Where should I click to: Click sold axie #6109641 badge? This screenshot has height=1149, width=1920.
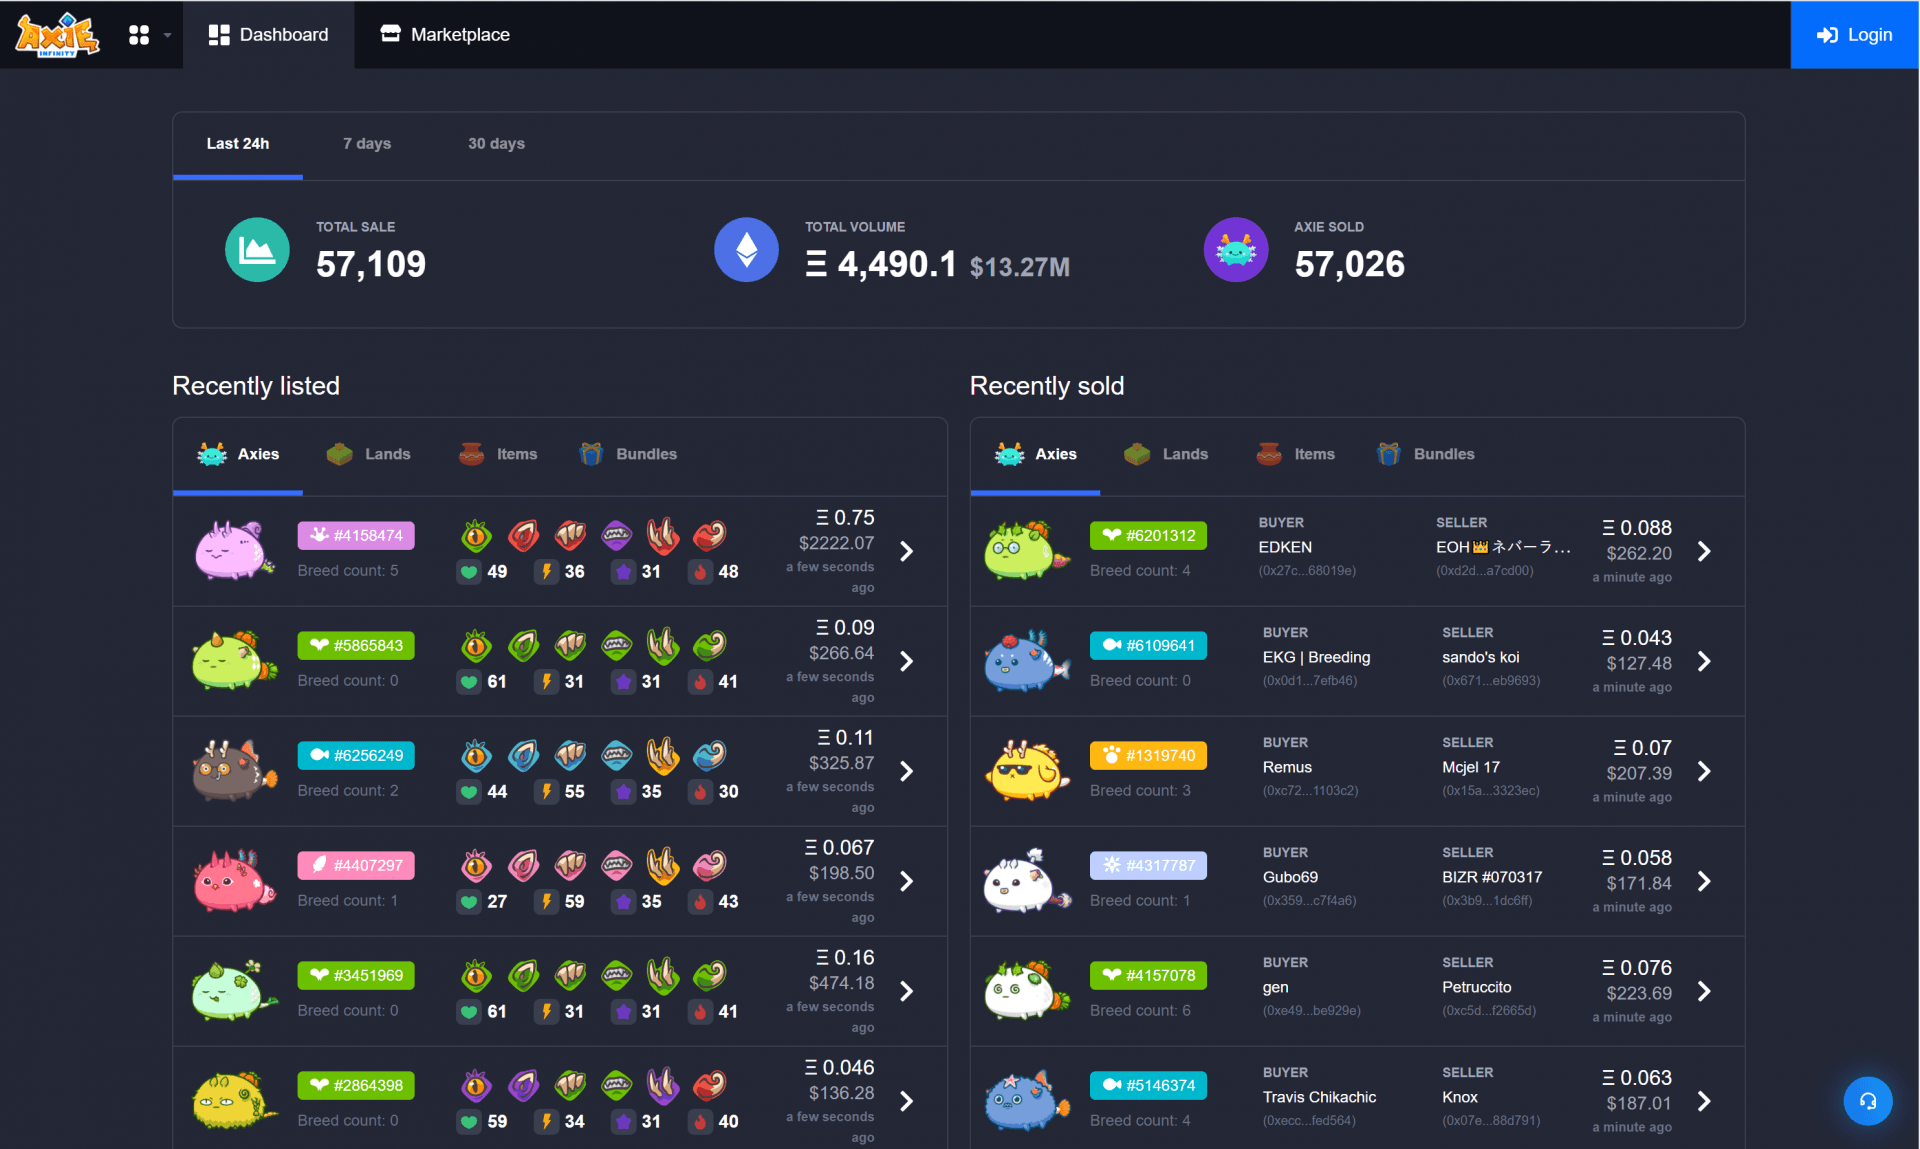[x=1148, y=646]
